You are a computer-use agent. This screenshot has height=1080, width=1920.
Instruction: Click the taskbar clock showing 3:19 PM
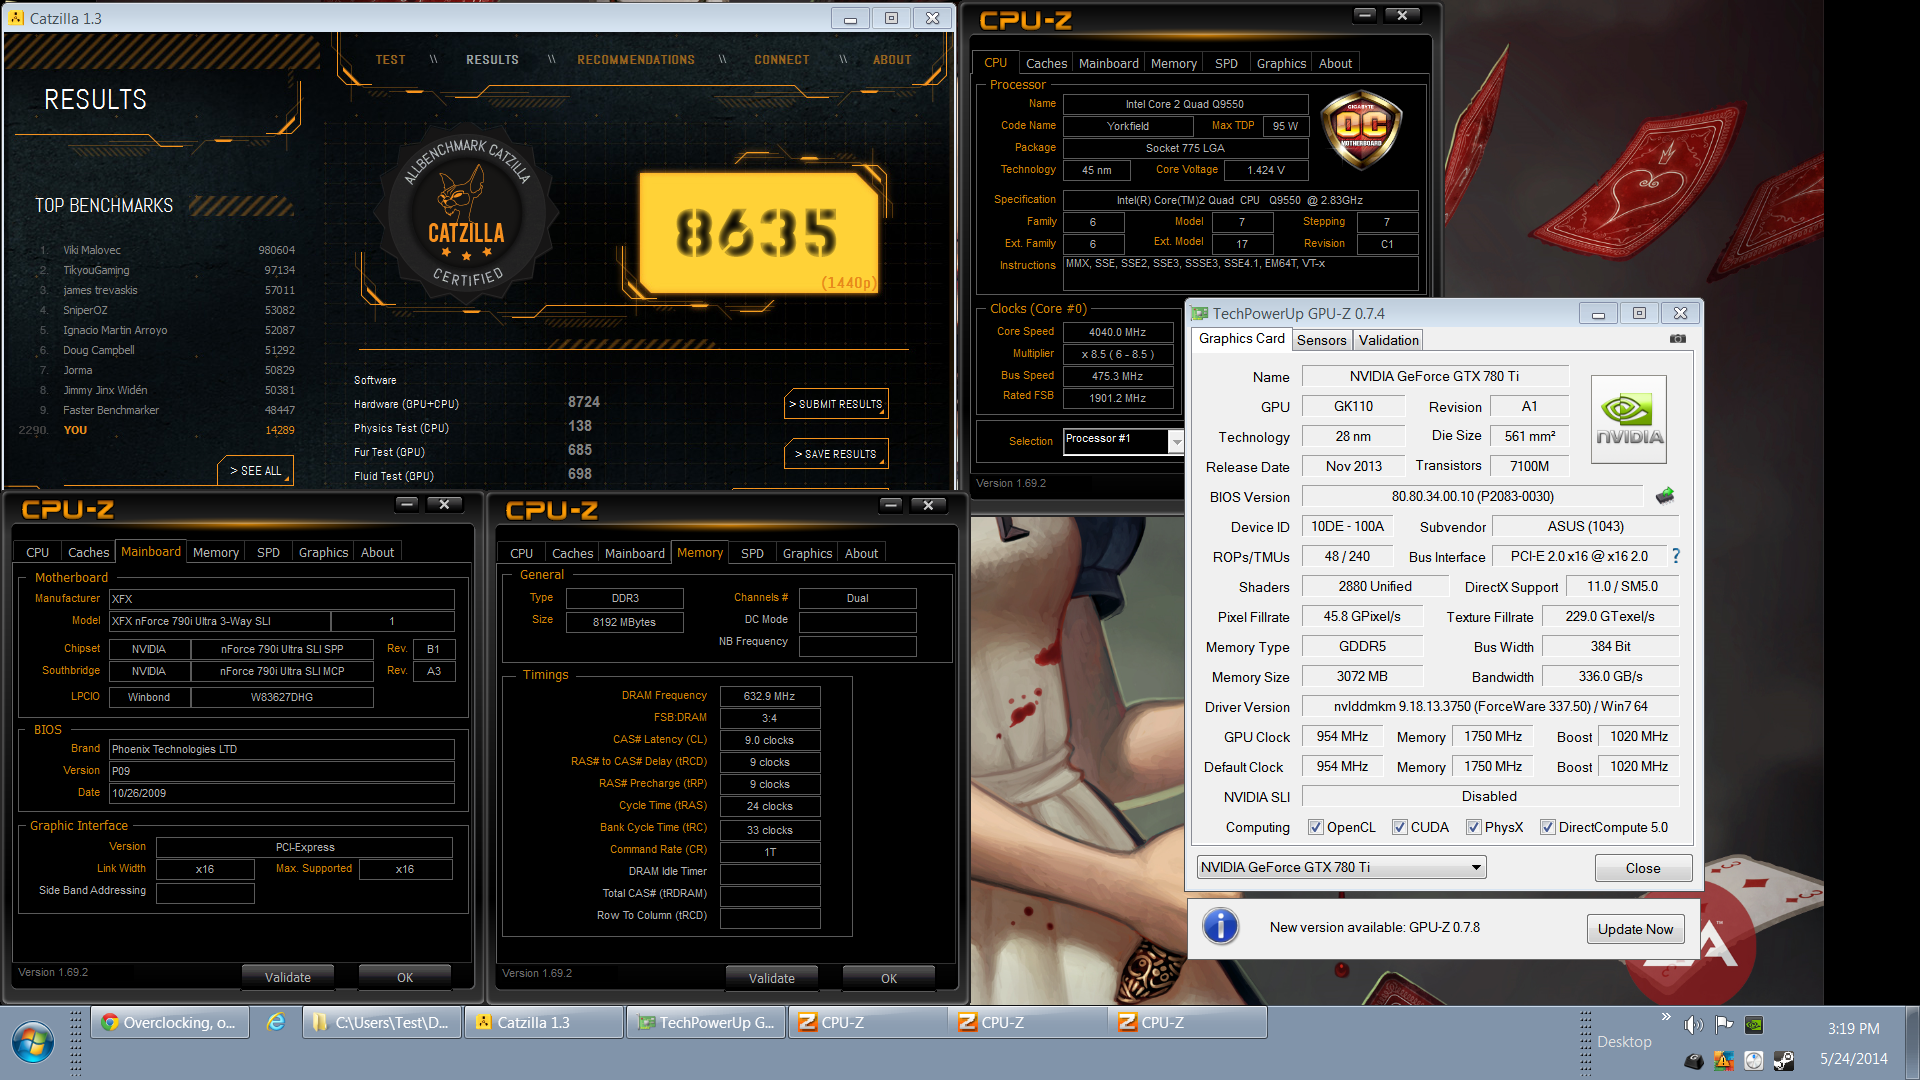(1853, 1028)
